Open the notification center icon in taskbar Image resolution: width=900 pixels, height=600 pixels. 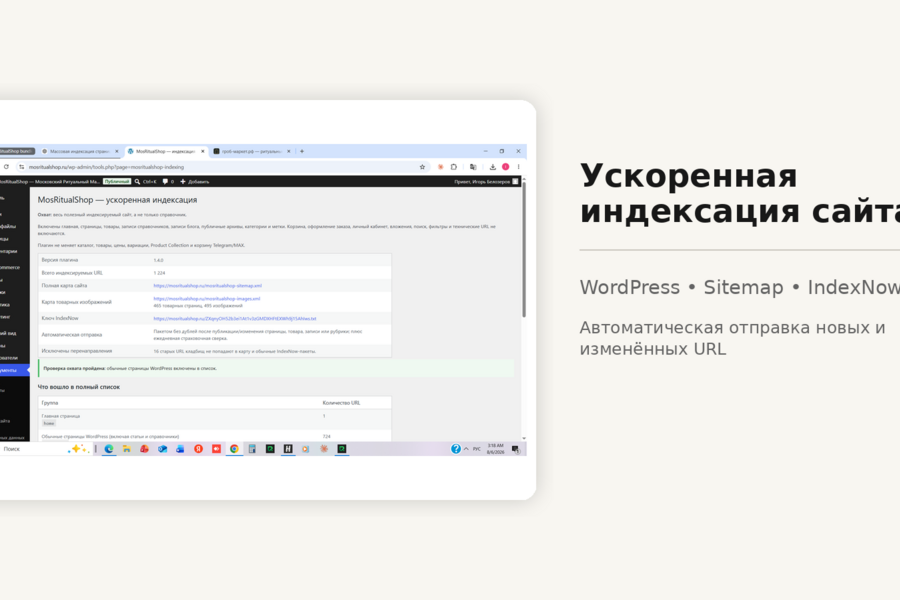(x=515, y=449)
